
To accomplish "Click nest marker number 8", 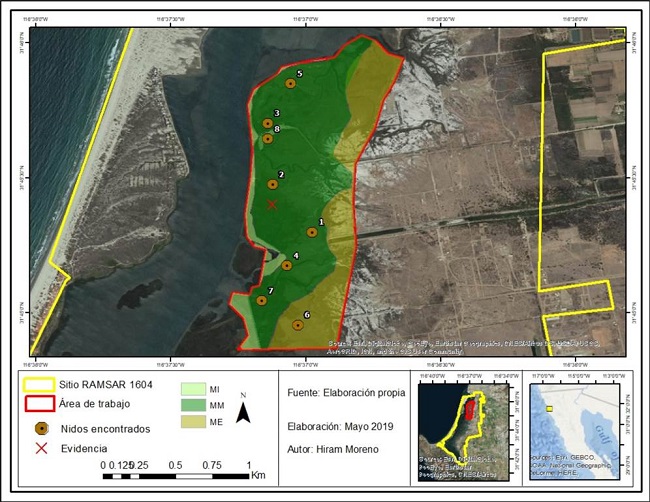I will tap(268, 138).
